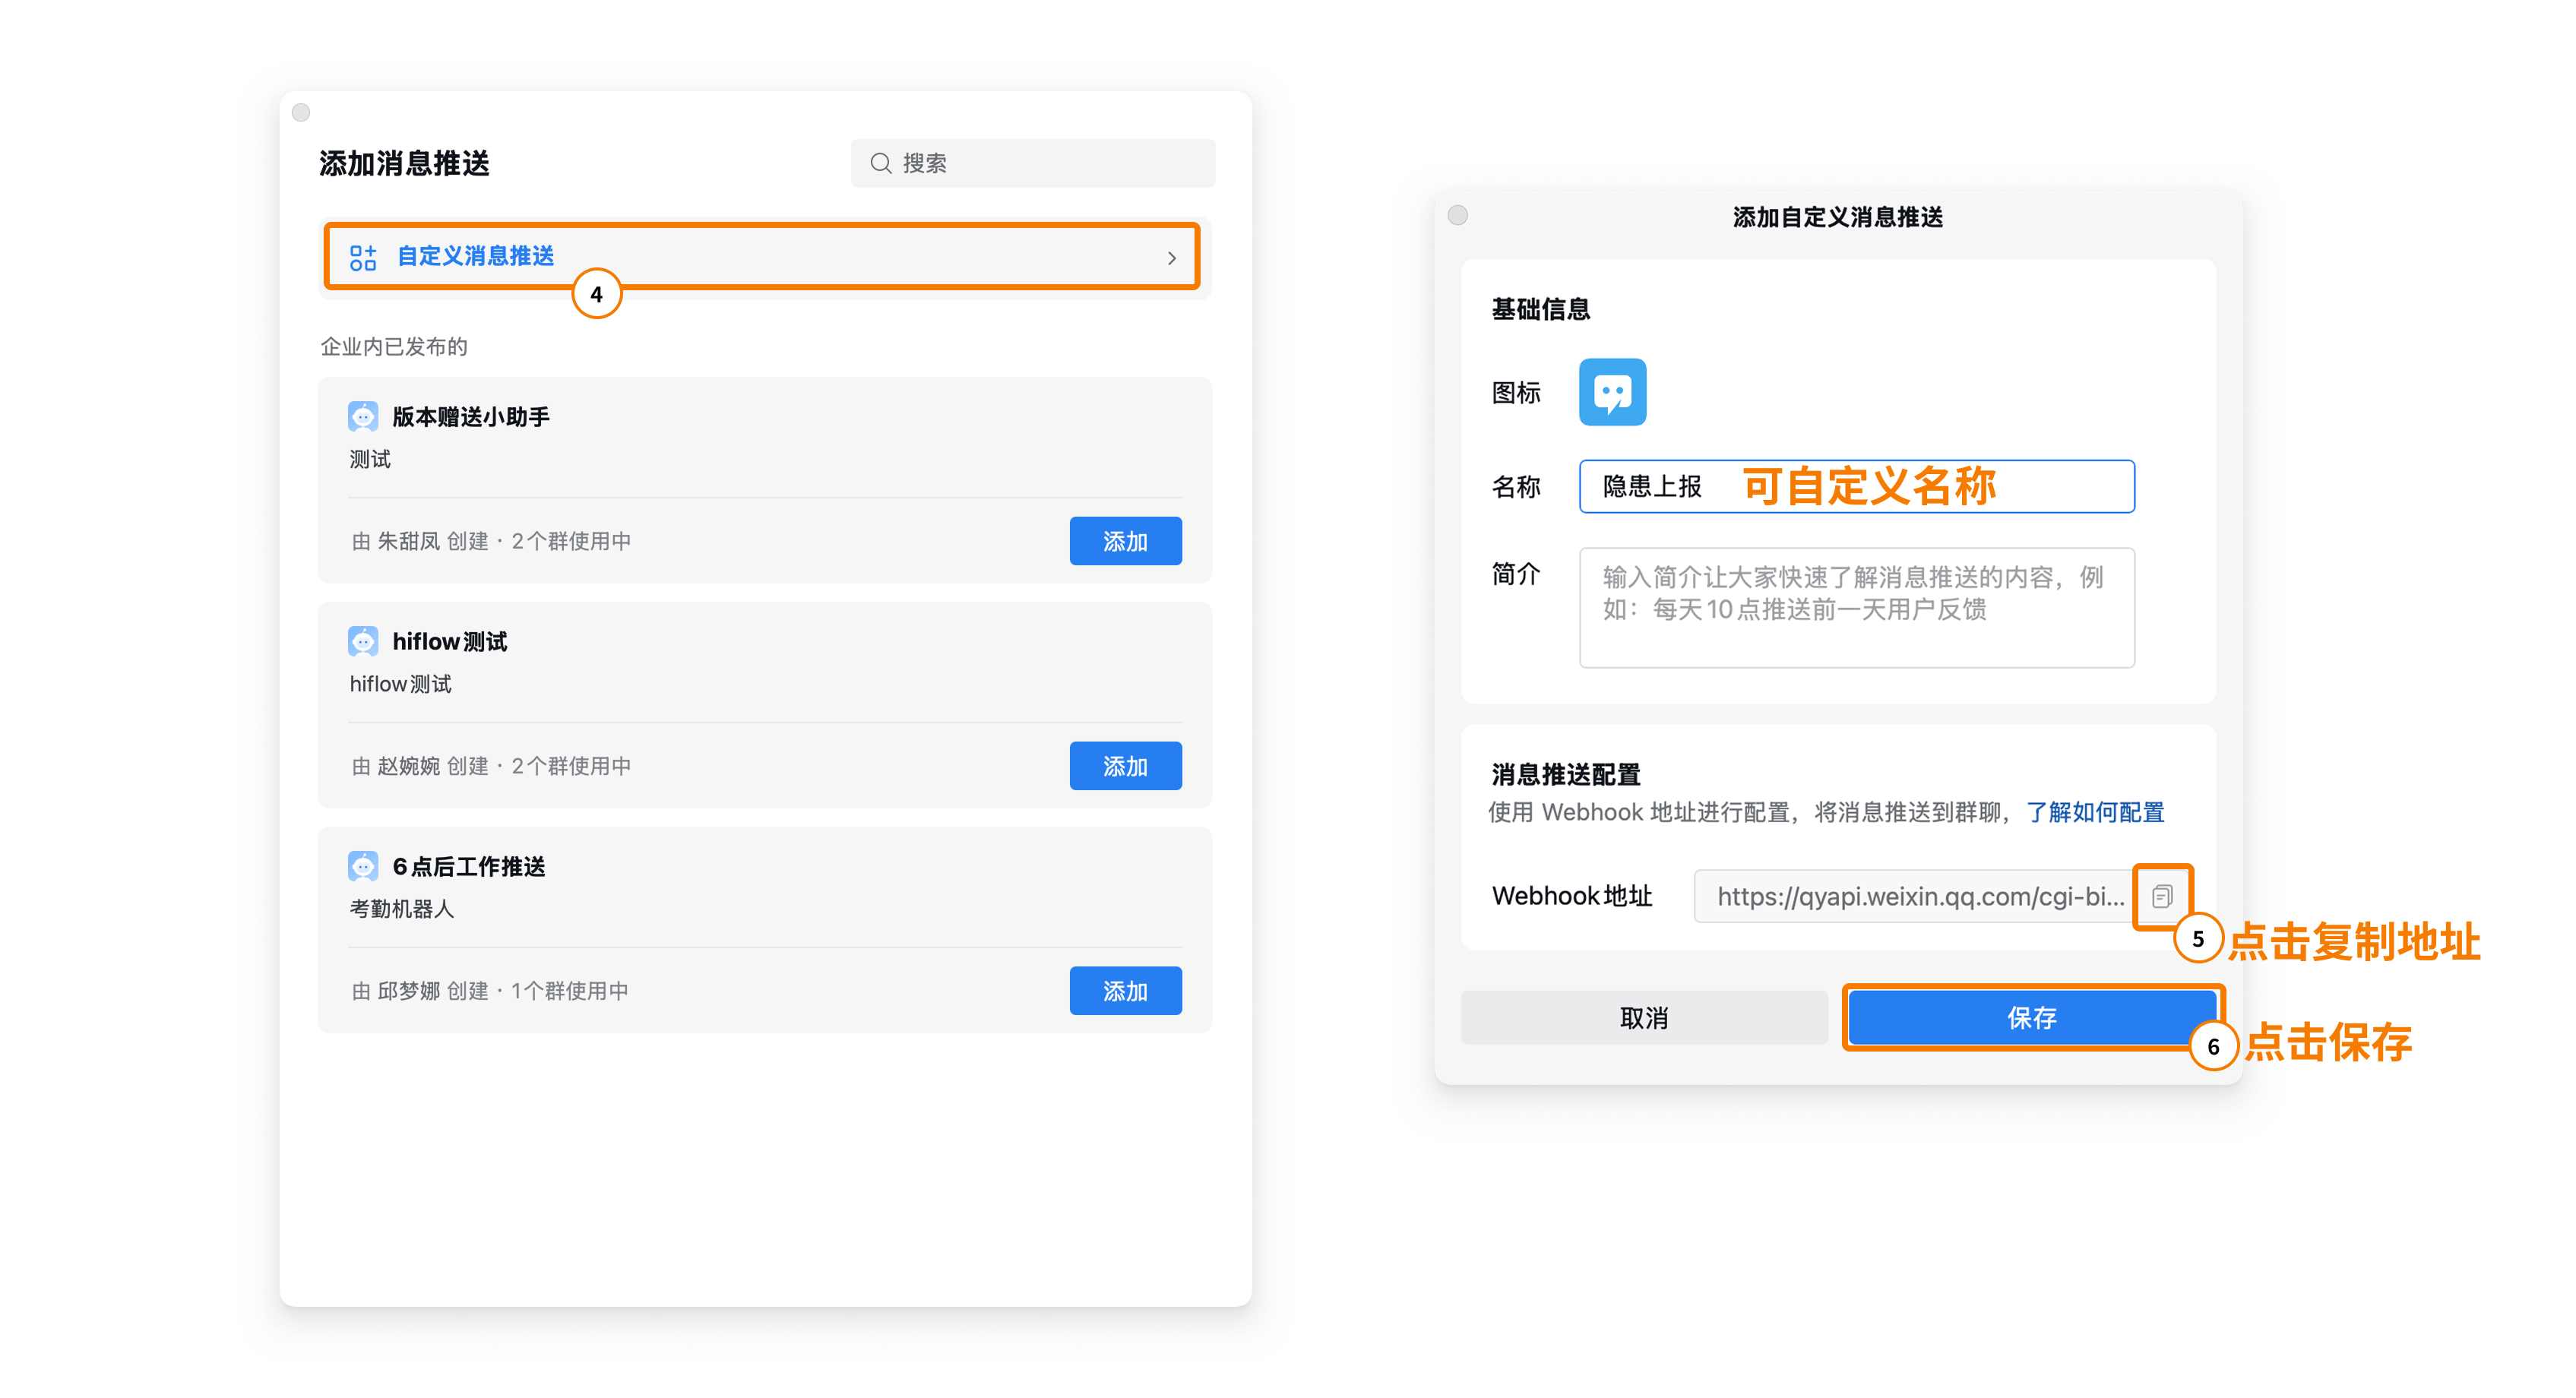The width and height of the screenshot is (2576, 1398).
Task: Click the custom message push grid icon
Action: 363,257
